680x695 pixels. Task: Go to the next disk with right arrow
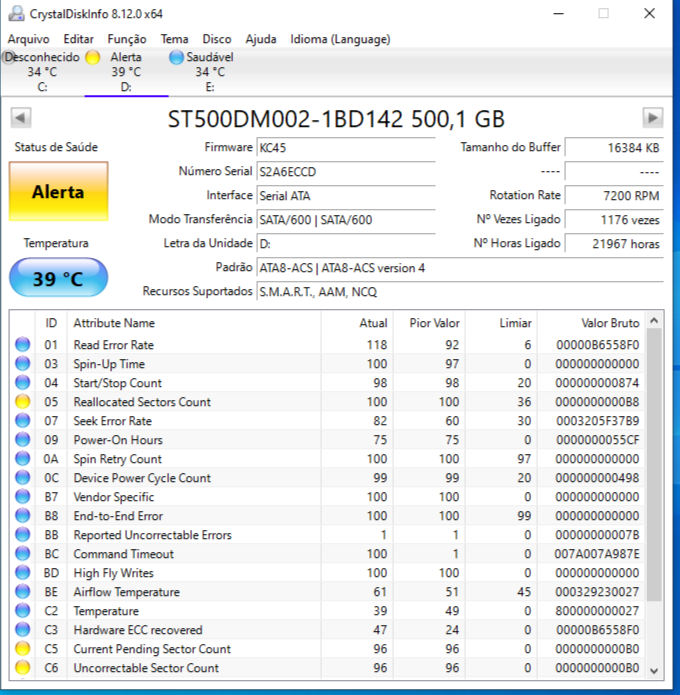coord(653,118)
